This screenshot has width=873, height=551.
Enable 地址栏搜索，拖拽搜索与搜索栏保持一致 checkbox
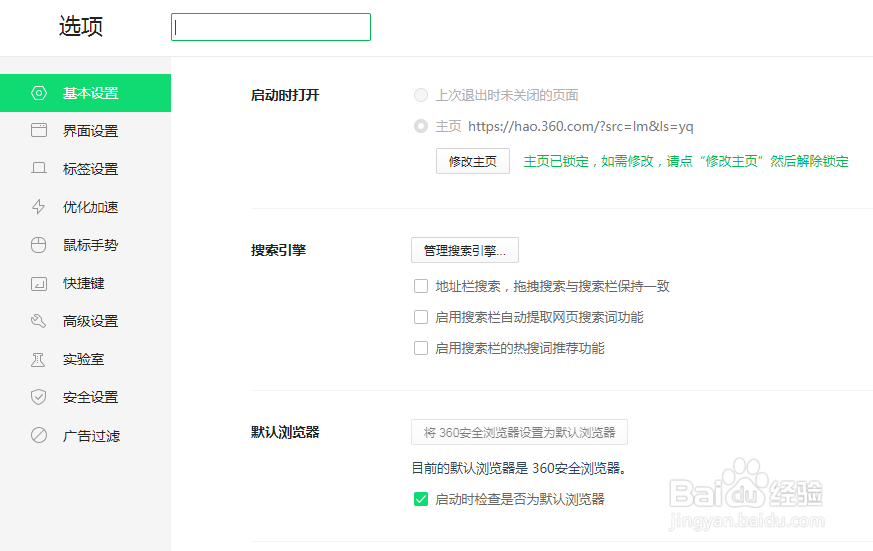(421, 286)
